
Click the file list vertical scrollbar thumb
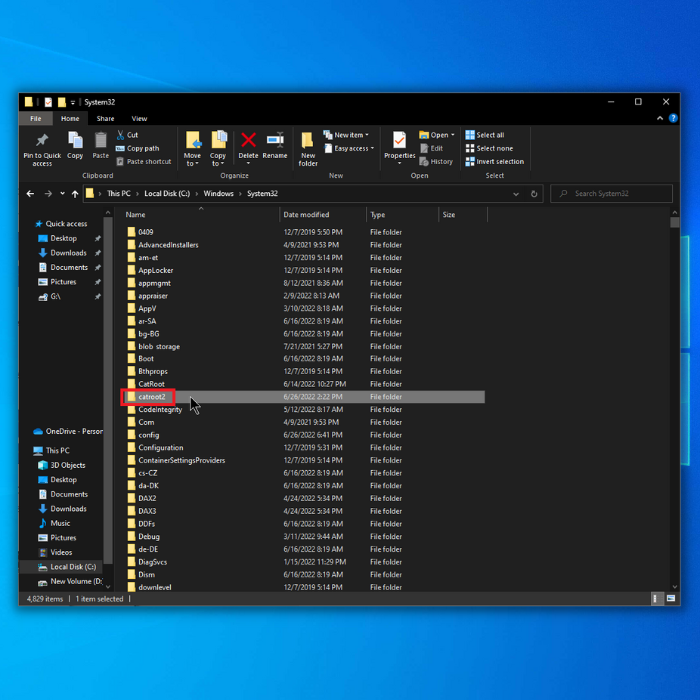point(675,222)
